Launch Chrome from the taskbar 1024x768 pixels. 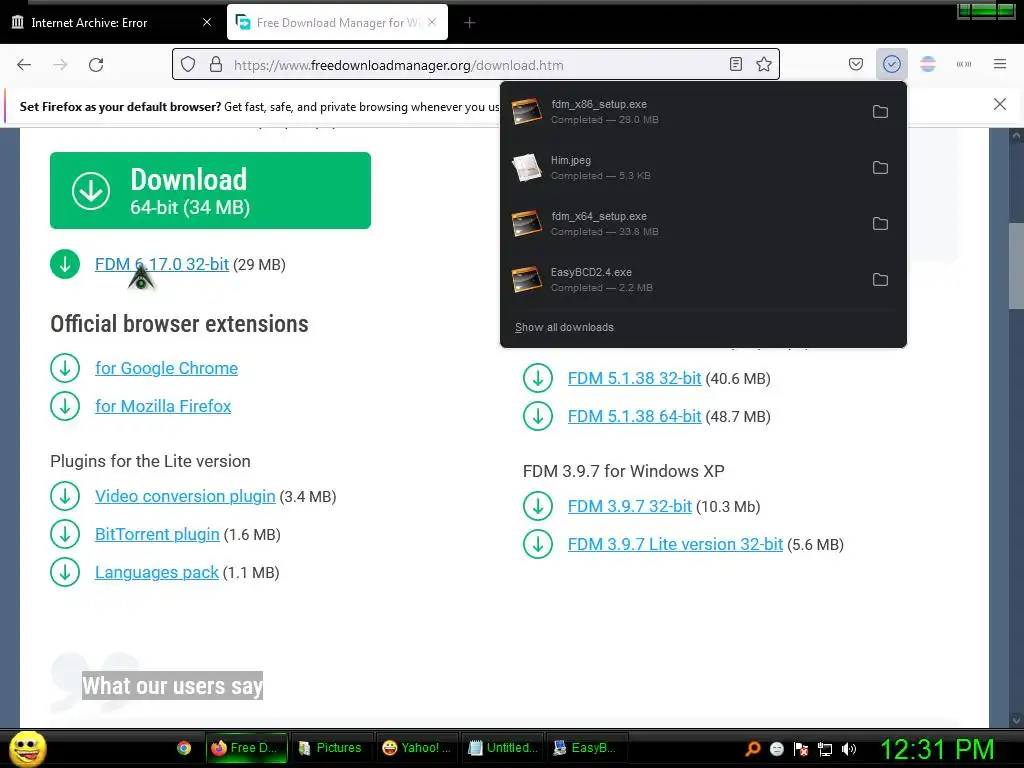tap(184, 748)
